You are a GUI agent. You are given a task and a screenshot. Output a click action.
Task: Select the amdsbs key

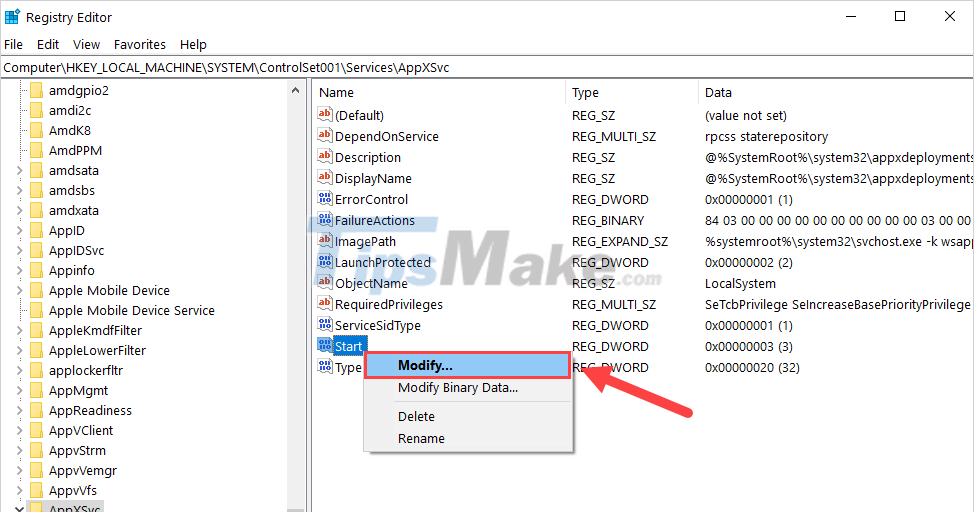pos(71,190)
